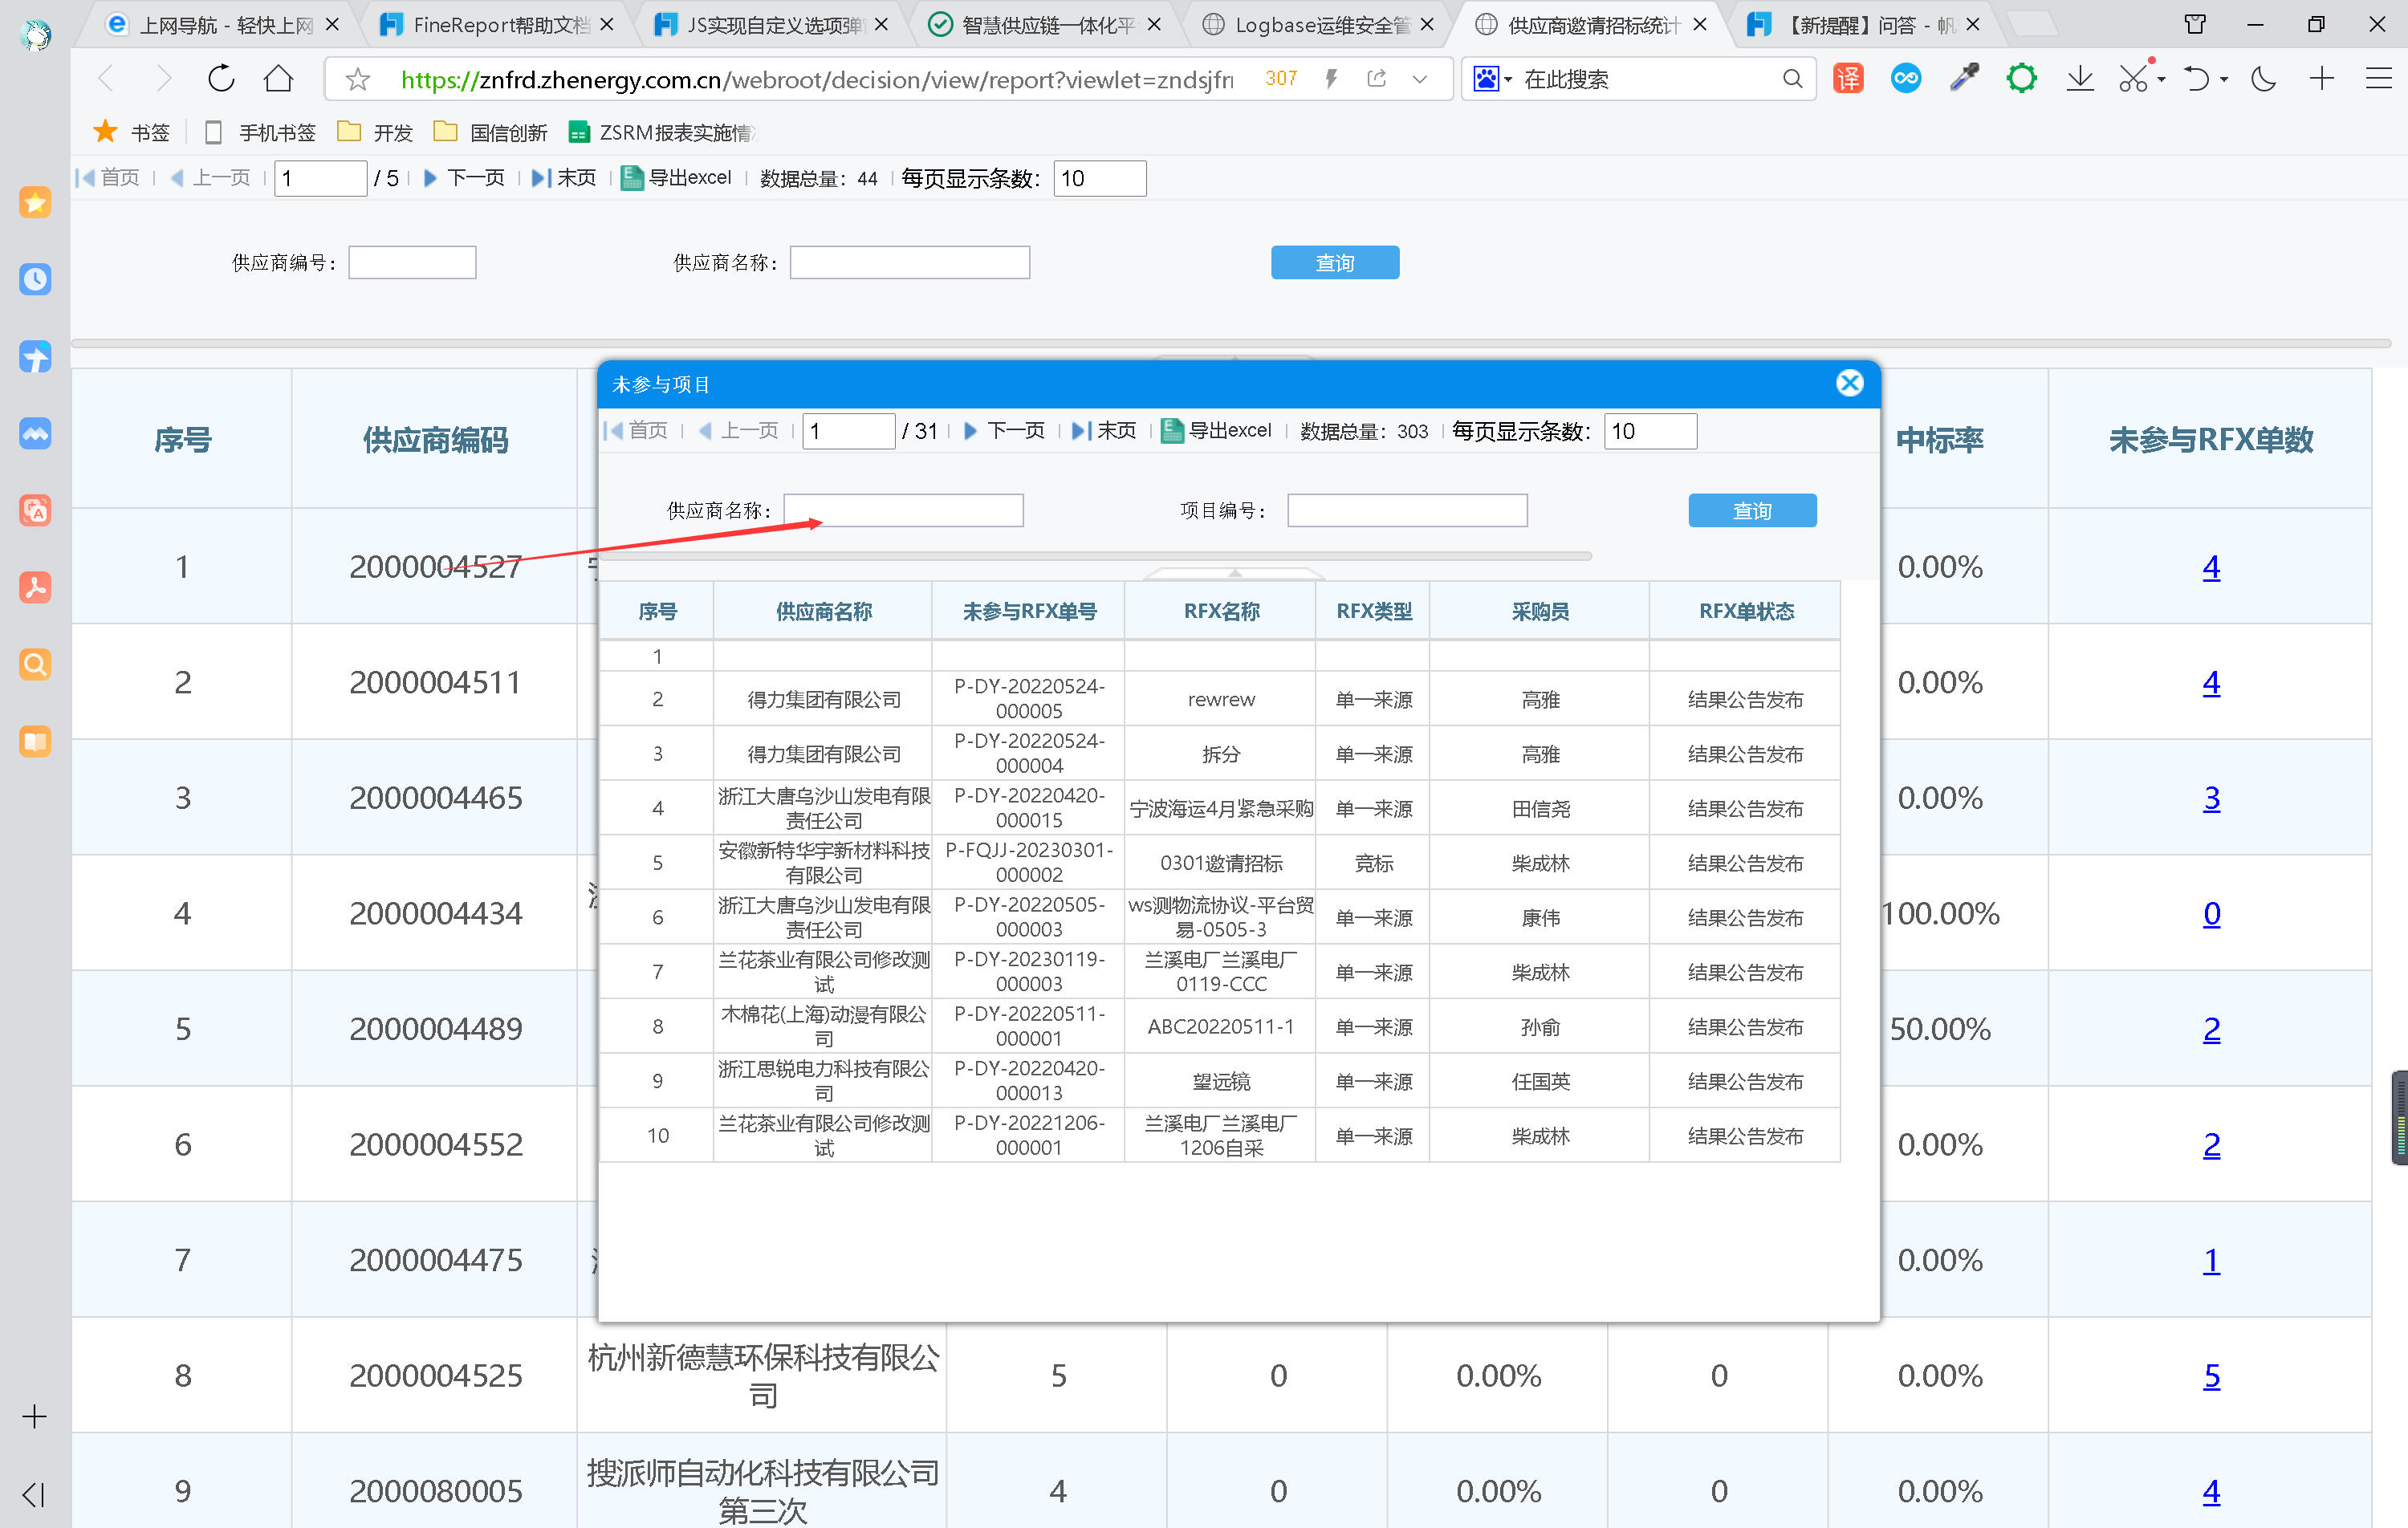This screenshot has width=2408, height=1528.
Task: Reload the page with the refresh icon
Action: [x=221, y=78]
